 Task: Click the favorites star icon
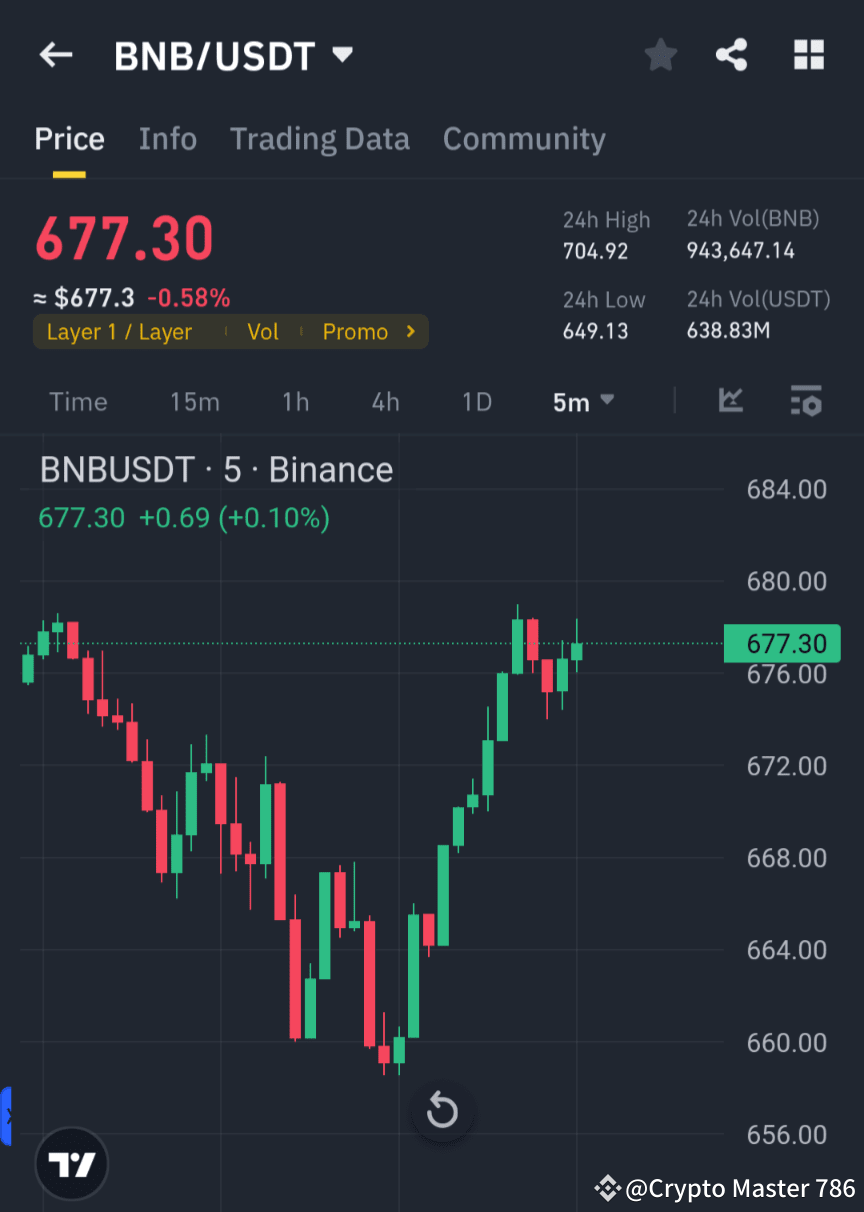coord(660,55)
